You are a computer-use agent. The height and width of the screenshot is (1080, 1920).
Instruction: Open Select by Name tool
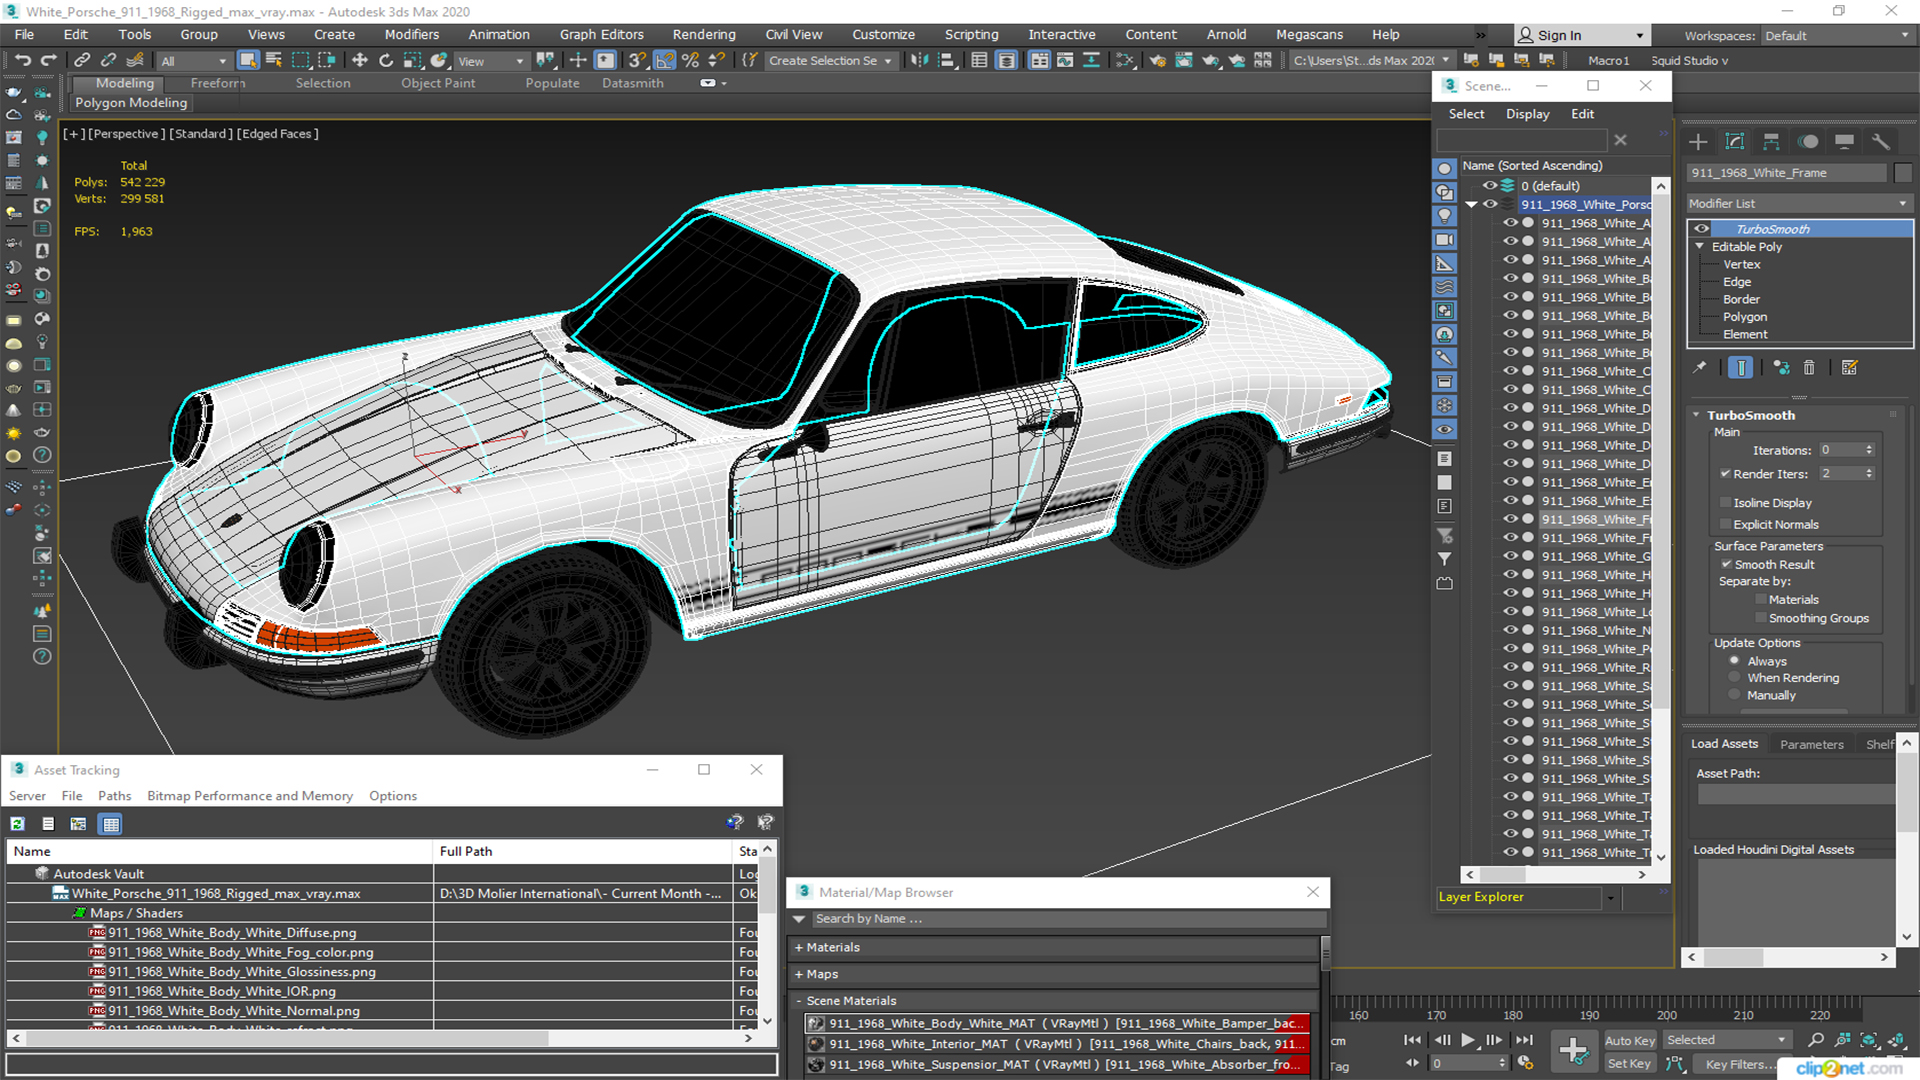pos(273,60)
